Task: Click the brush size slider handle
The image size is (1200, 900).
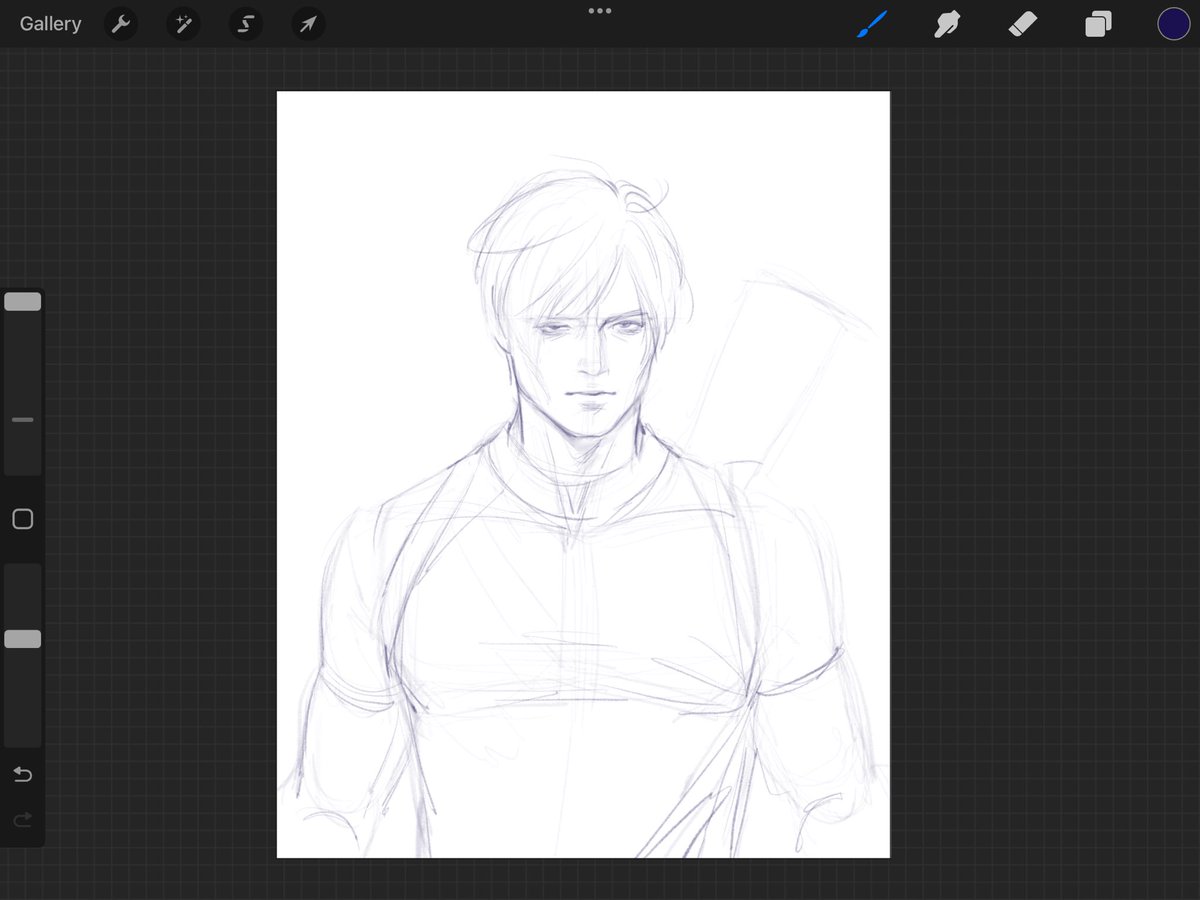Action: [x=23, y=301]
